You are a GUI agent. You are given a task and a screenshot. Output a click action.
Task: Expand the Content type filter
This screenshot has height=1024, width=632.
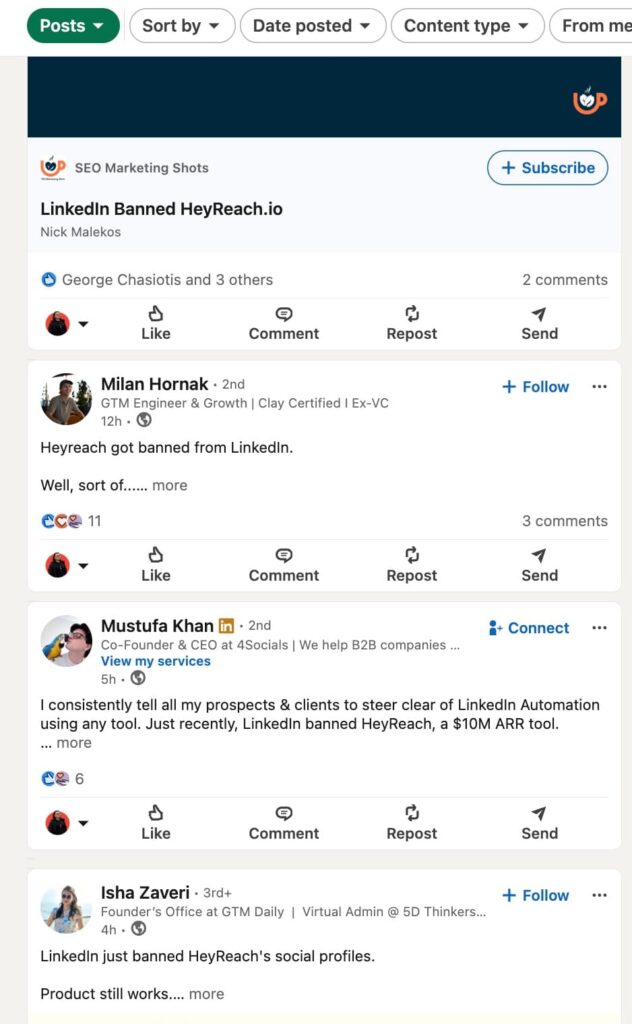467,26
